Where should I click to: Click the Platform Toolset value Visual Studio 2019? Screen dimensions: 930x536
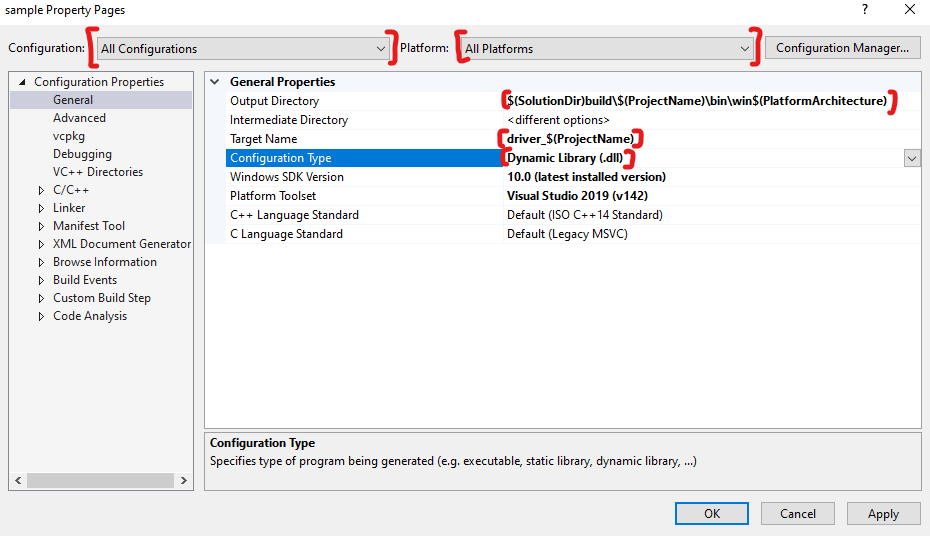coord(577,196)
